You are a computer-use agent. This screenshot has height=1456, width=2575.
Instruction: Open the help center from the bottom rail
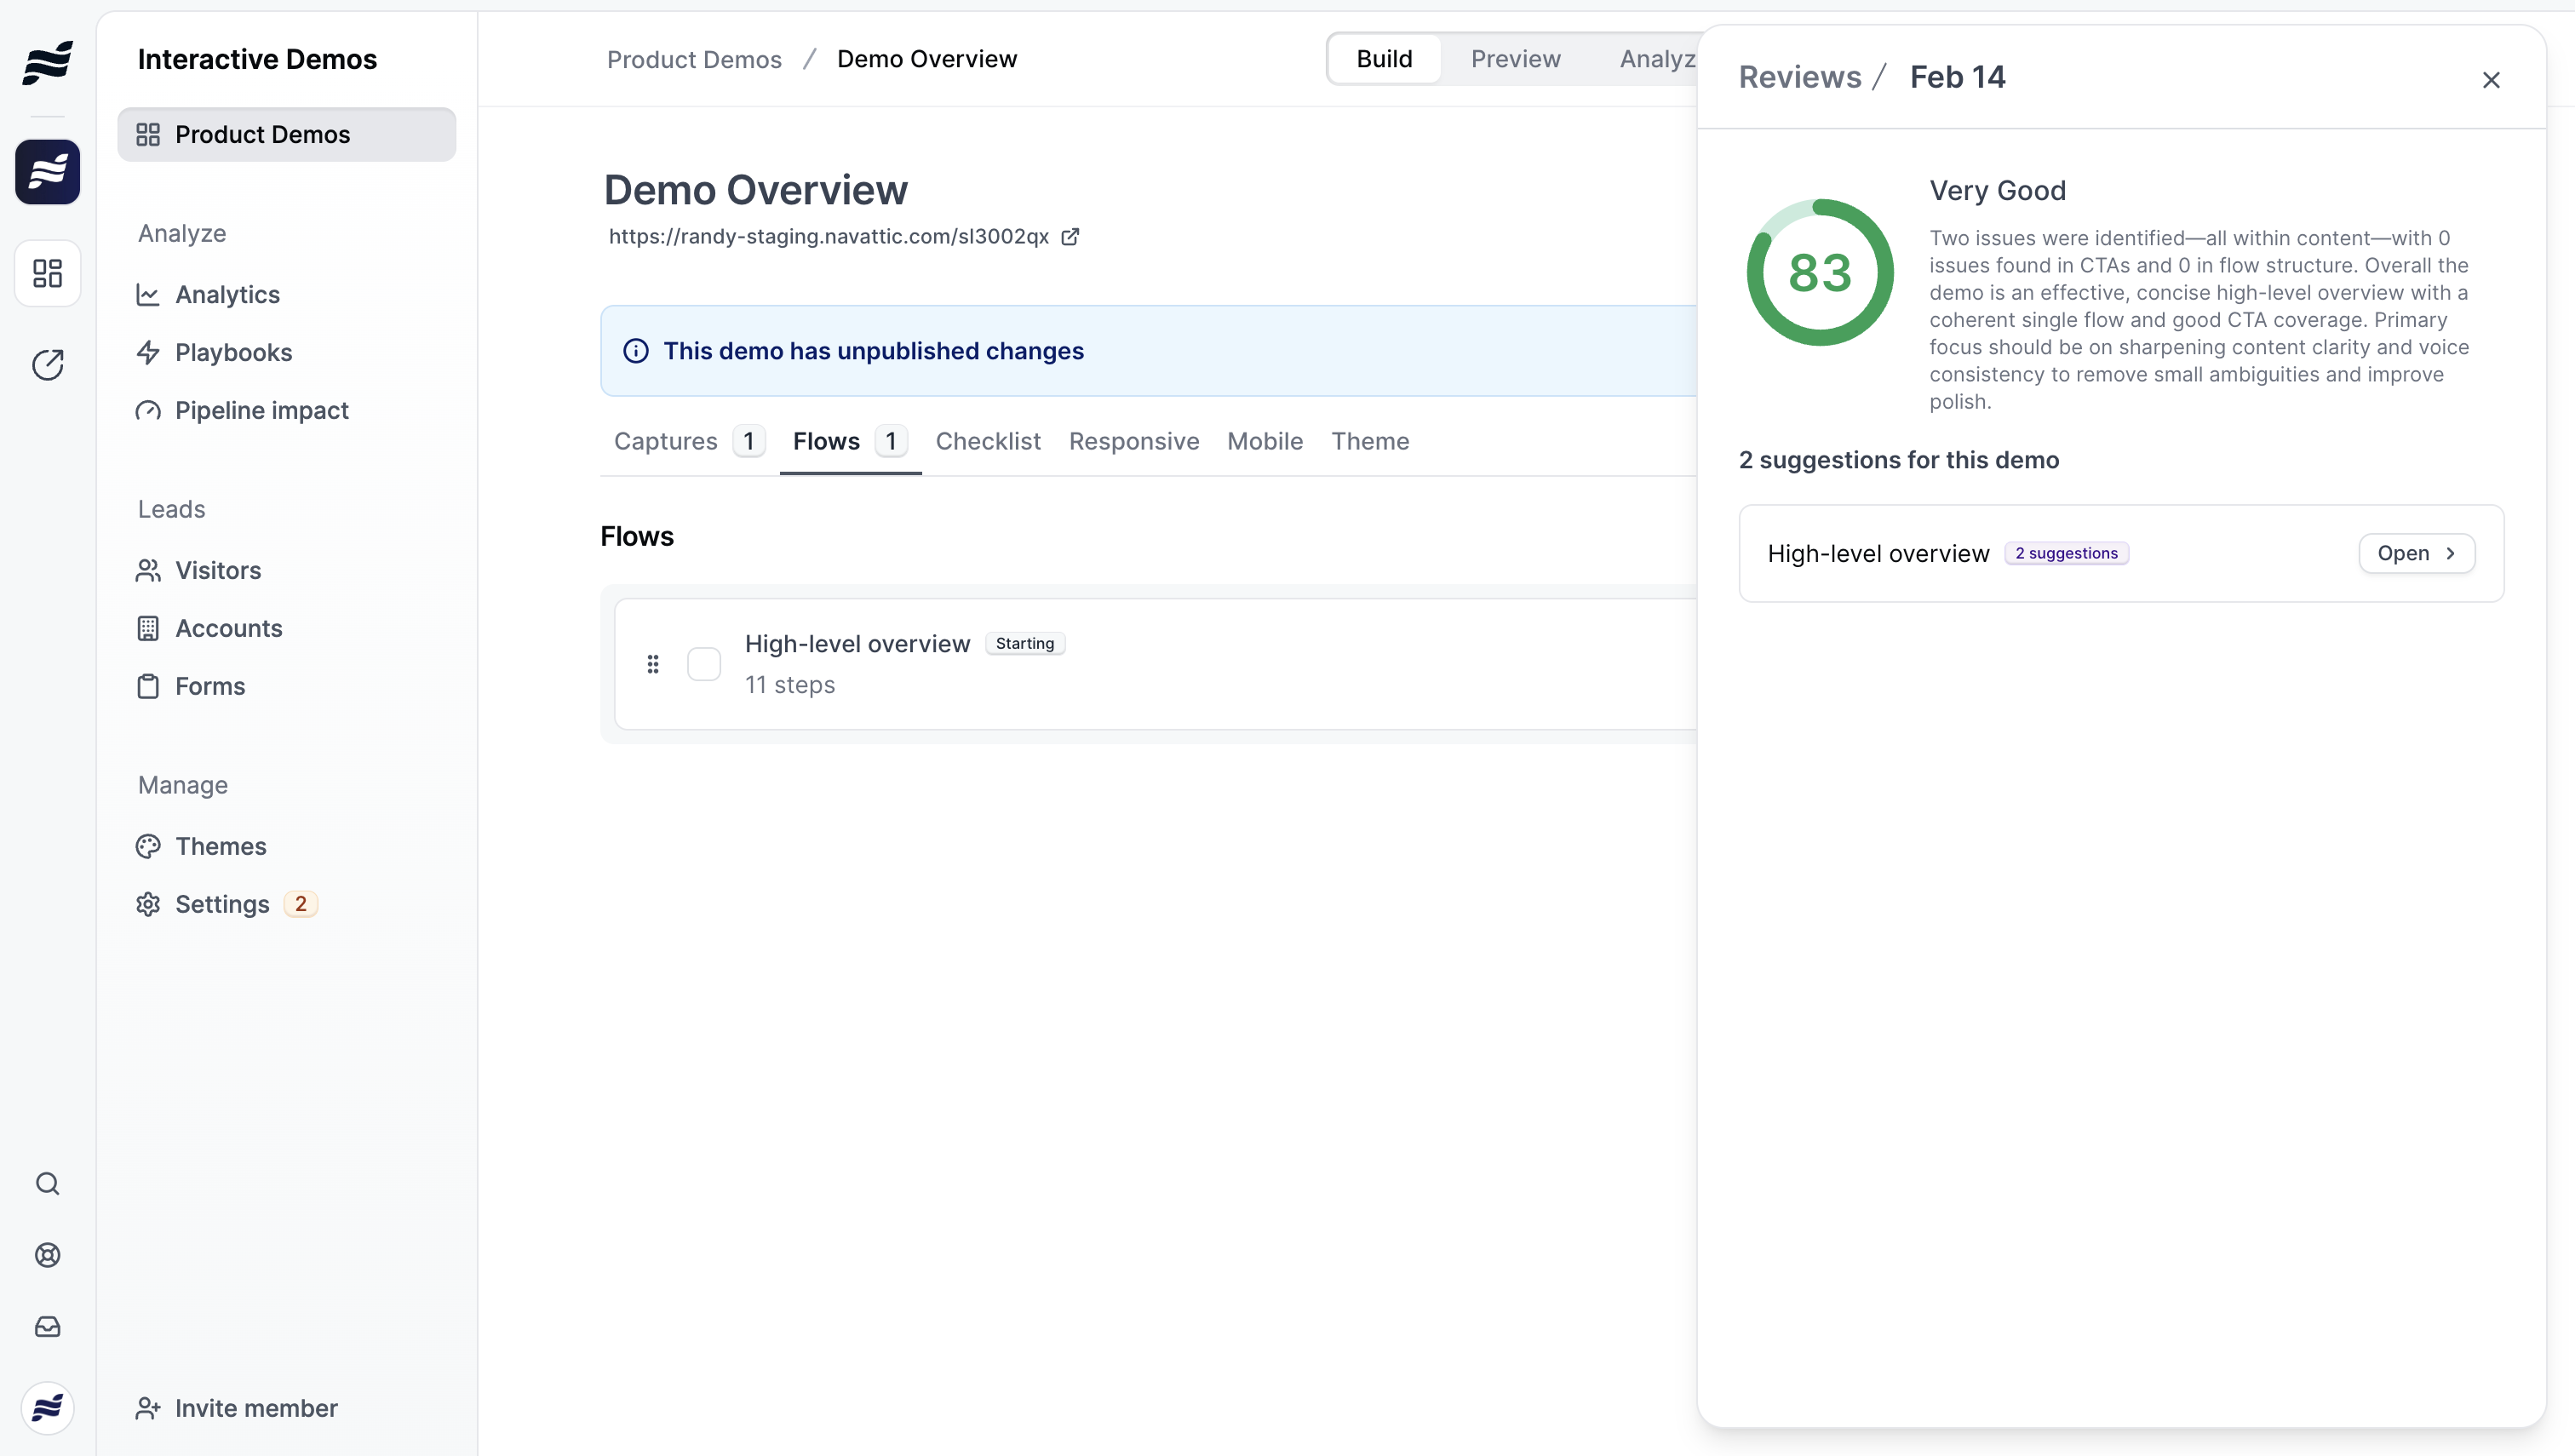(x=47, y=1256)
